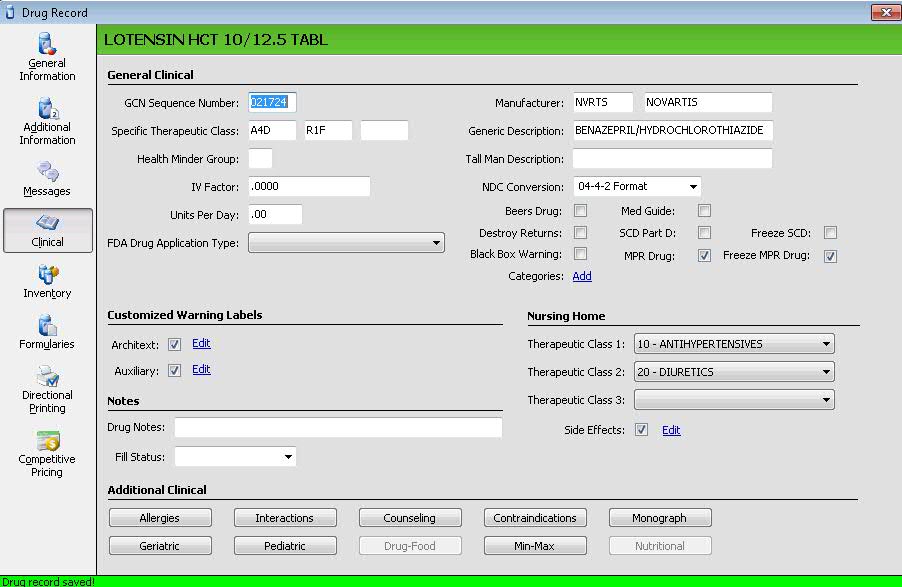Screen dimensions: 902x587
Task: Open the Fill Status dropdown
Action: pos(235,456)
